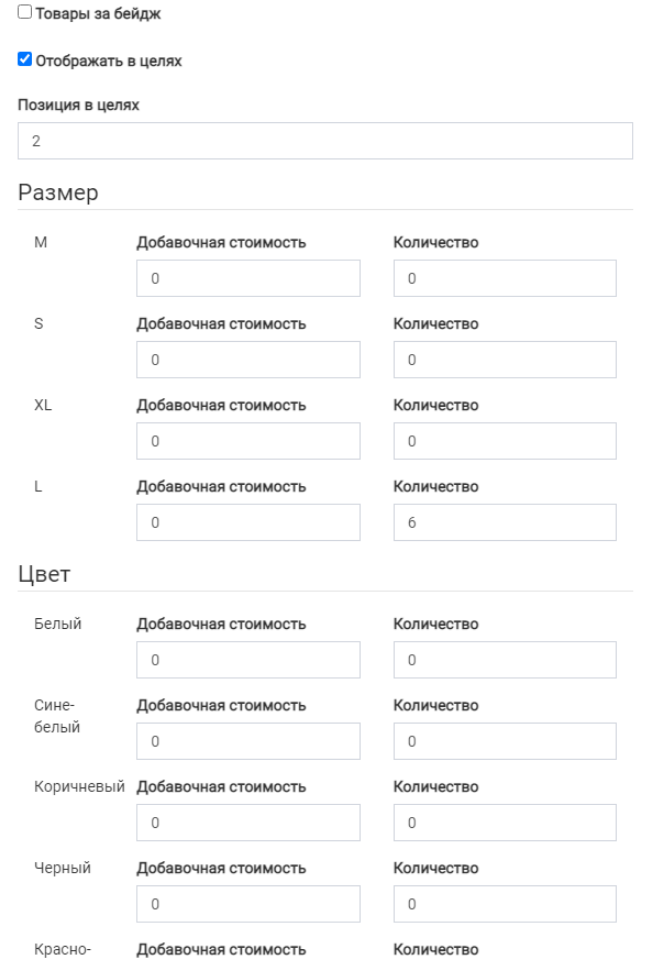This screenshot has height=960, width=653.
Task: Focus Количество field for size S
Action: [505, 359]
